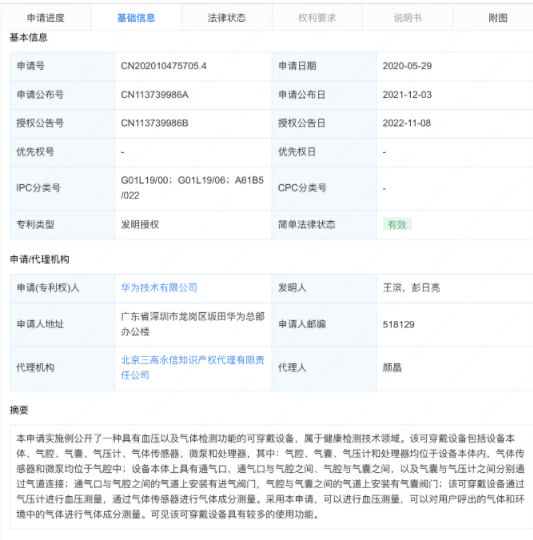Screen dimensions: 533x540
Task: Open the 权利要求 tab
Action: [317, 18]
